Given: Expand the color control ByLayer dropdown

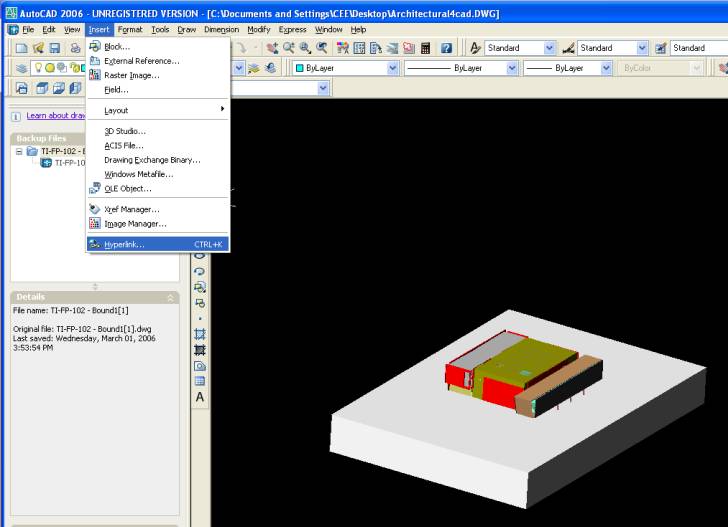Looking at the screenshot, I should click(x=392, y=68).
